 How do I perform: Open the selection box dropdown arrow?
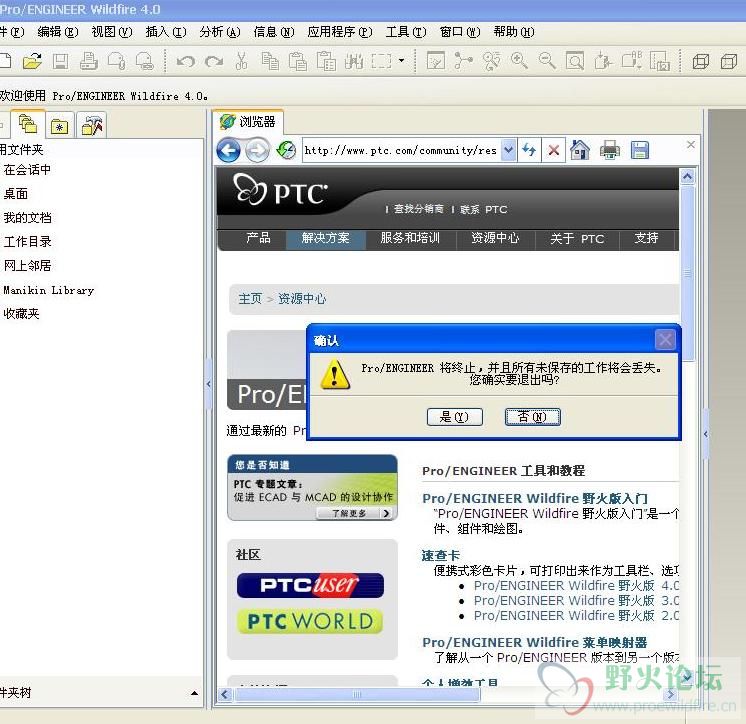[x=402, y=61]
